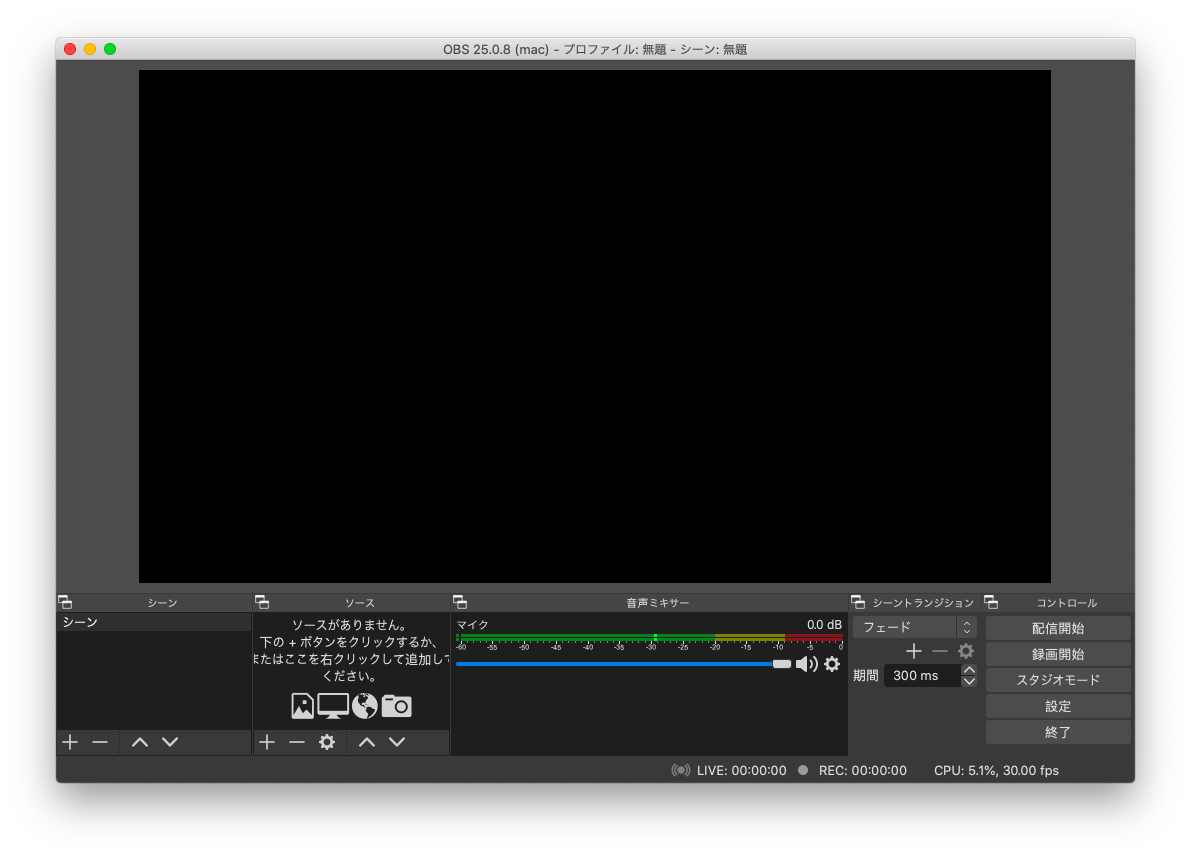Viewport: 1191px width, 857px height.
Task: Remove selected scene with minus button
Action: tap(100, 742)
